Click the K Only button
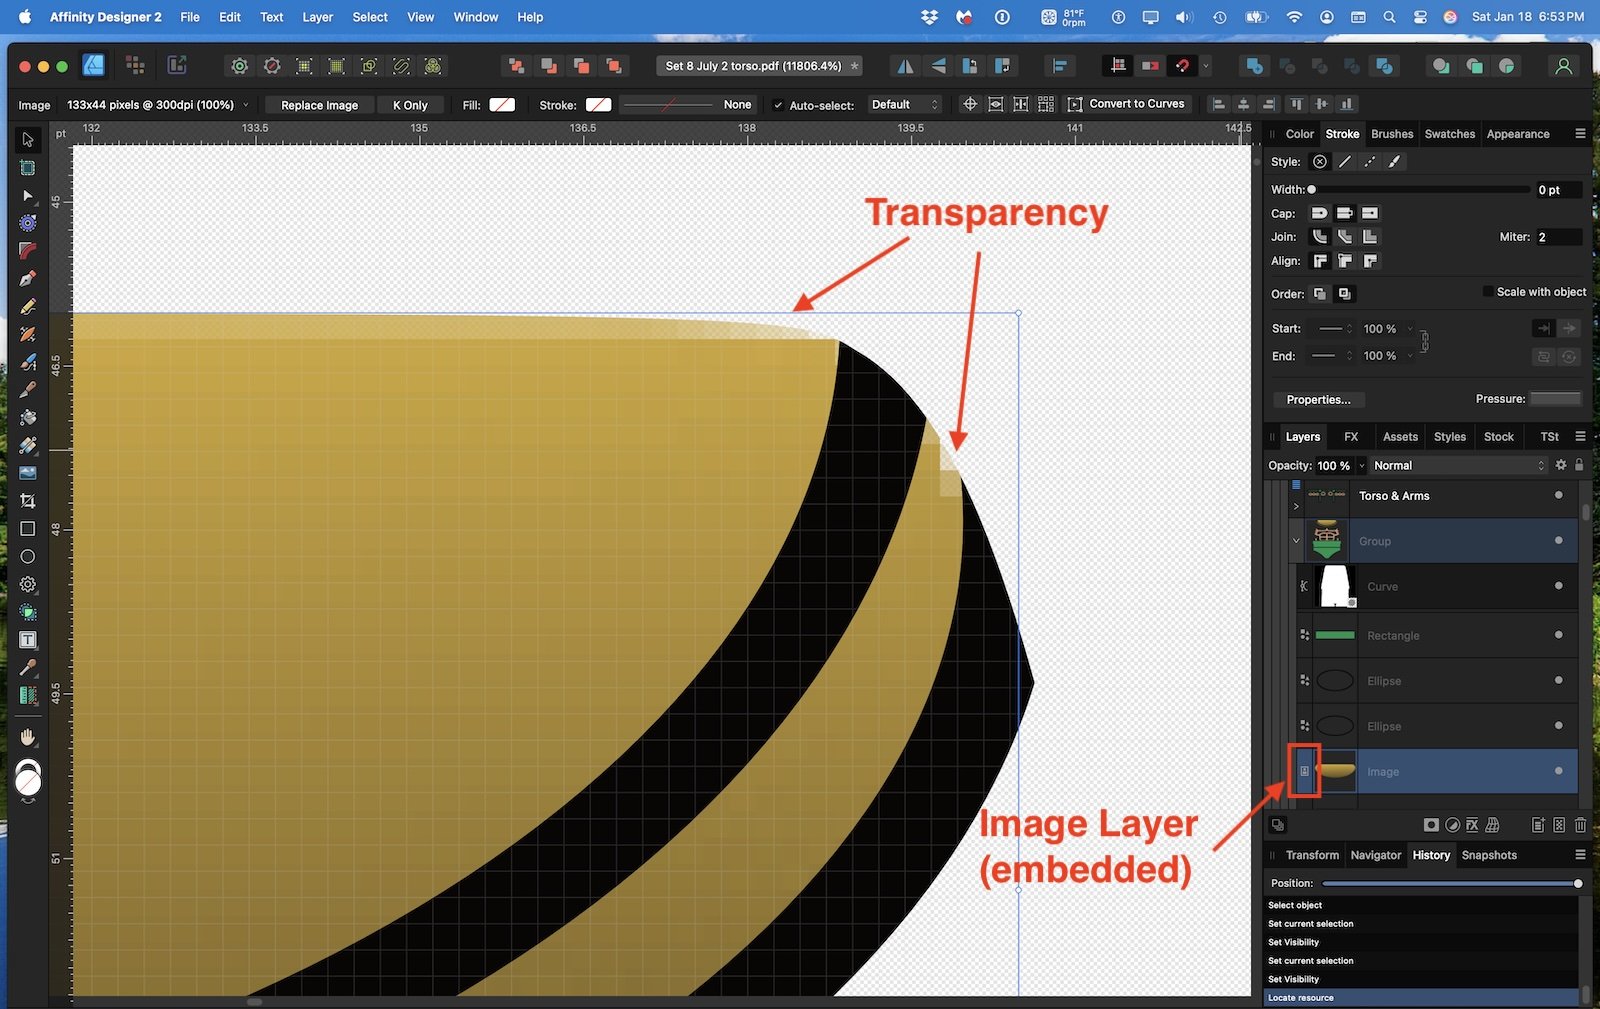The width and height of the screenshot is (1600, 1009). (x=410, y=105)
